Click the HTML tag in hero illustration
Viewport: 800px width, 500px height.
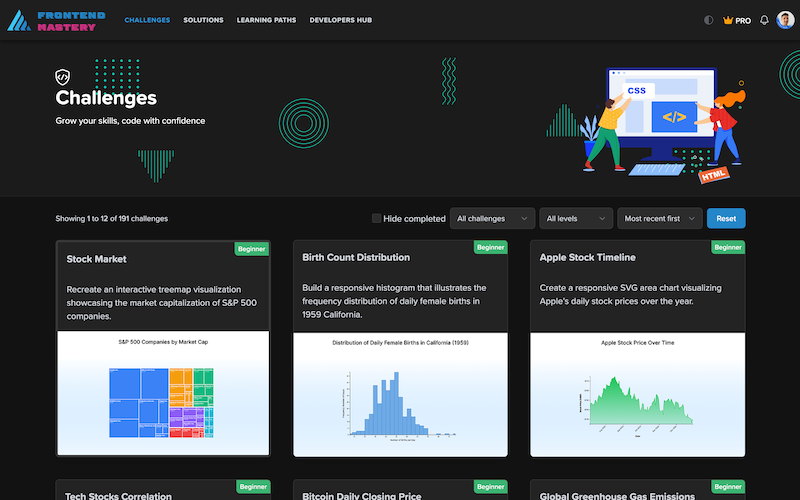(714, 175)
